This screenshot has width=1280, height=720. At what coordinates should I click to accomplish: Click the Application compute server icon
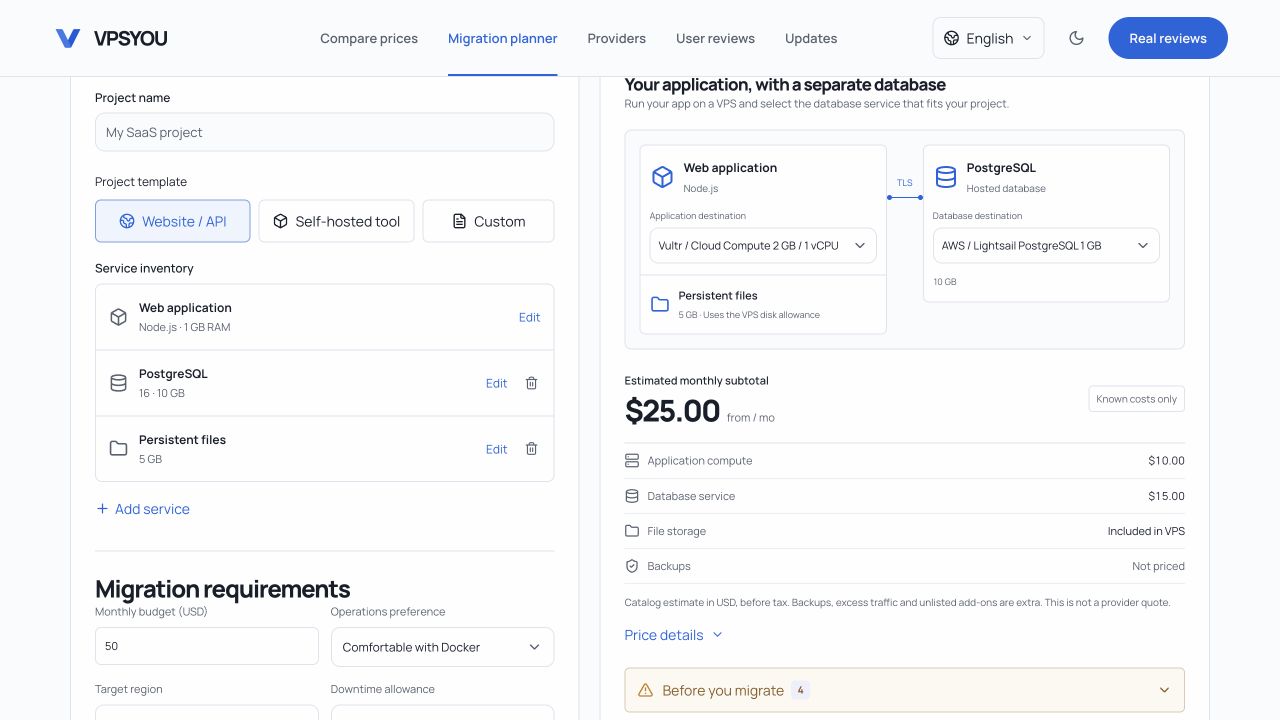point(631,461)
